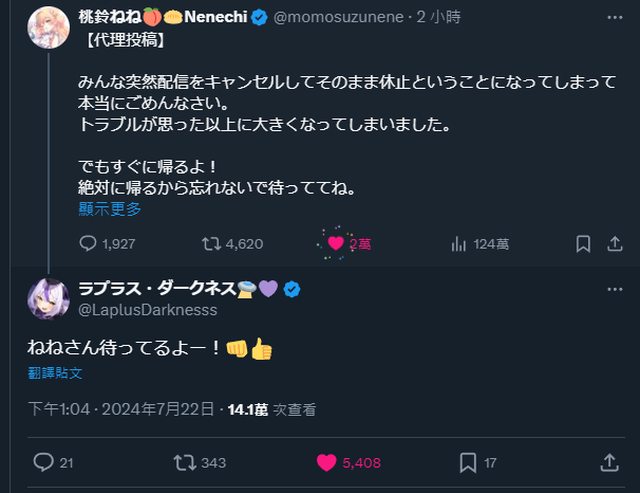Open Laplus Darkness profile avatar
This screenshot has width=640, height=493.
coord(47,299)
